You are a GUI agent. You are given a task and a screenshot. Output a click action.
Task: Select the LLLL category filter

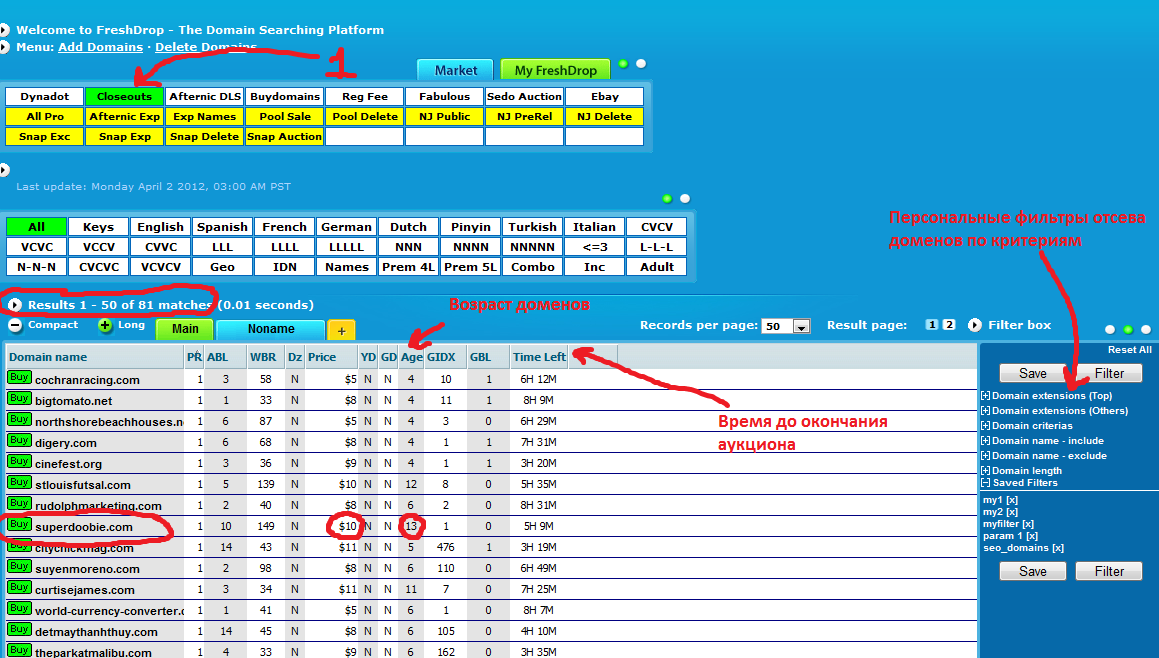click(285, 247)
